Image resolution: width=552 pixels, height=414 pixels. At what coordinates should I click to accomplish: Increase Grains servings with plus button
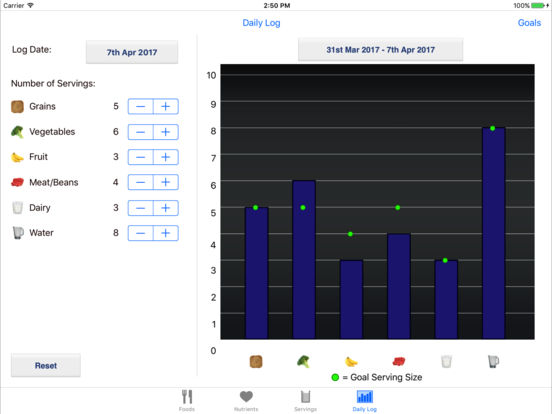tap(166, 106)
